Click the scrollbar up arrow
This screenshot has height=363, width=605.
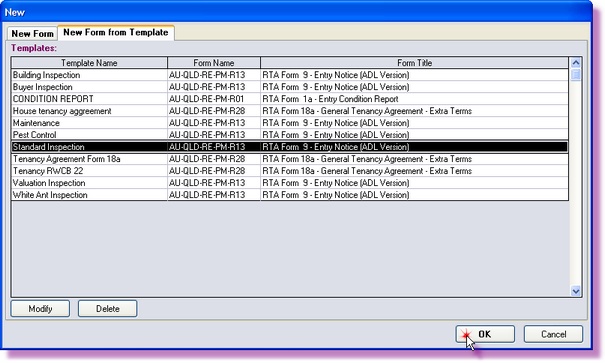click(x=576, y=63)
